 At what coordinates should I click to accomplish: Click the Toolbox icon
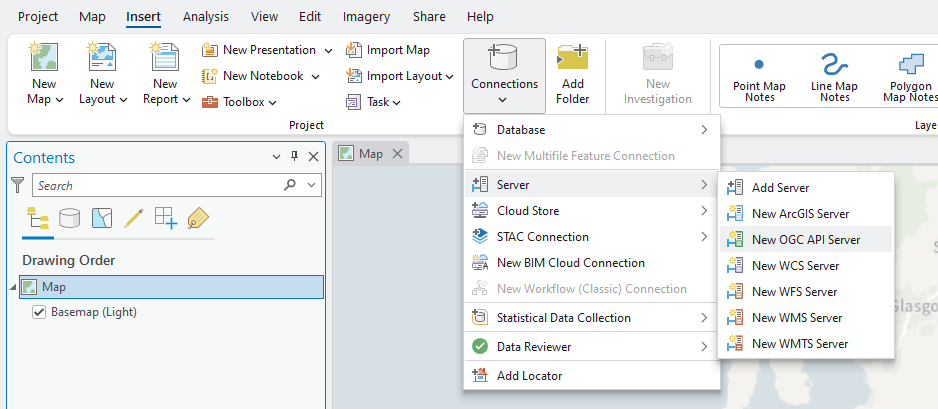coord(209,102)
